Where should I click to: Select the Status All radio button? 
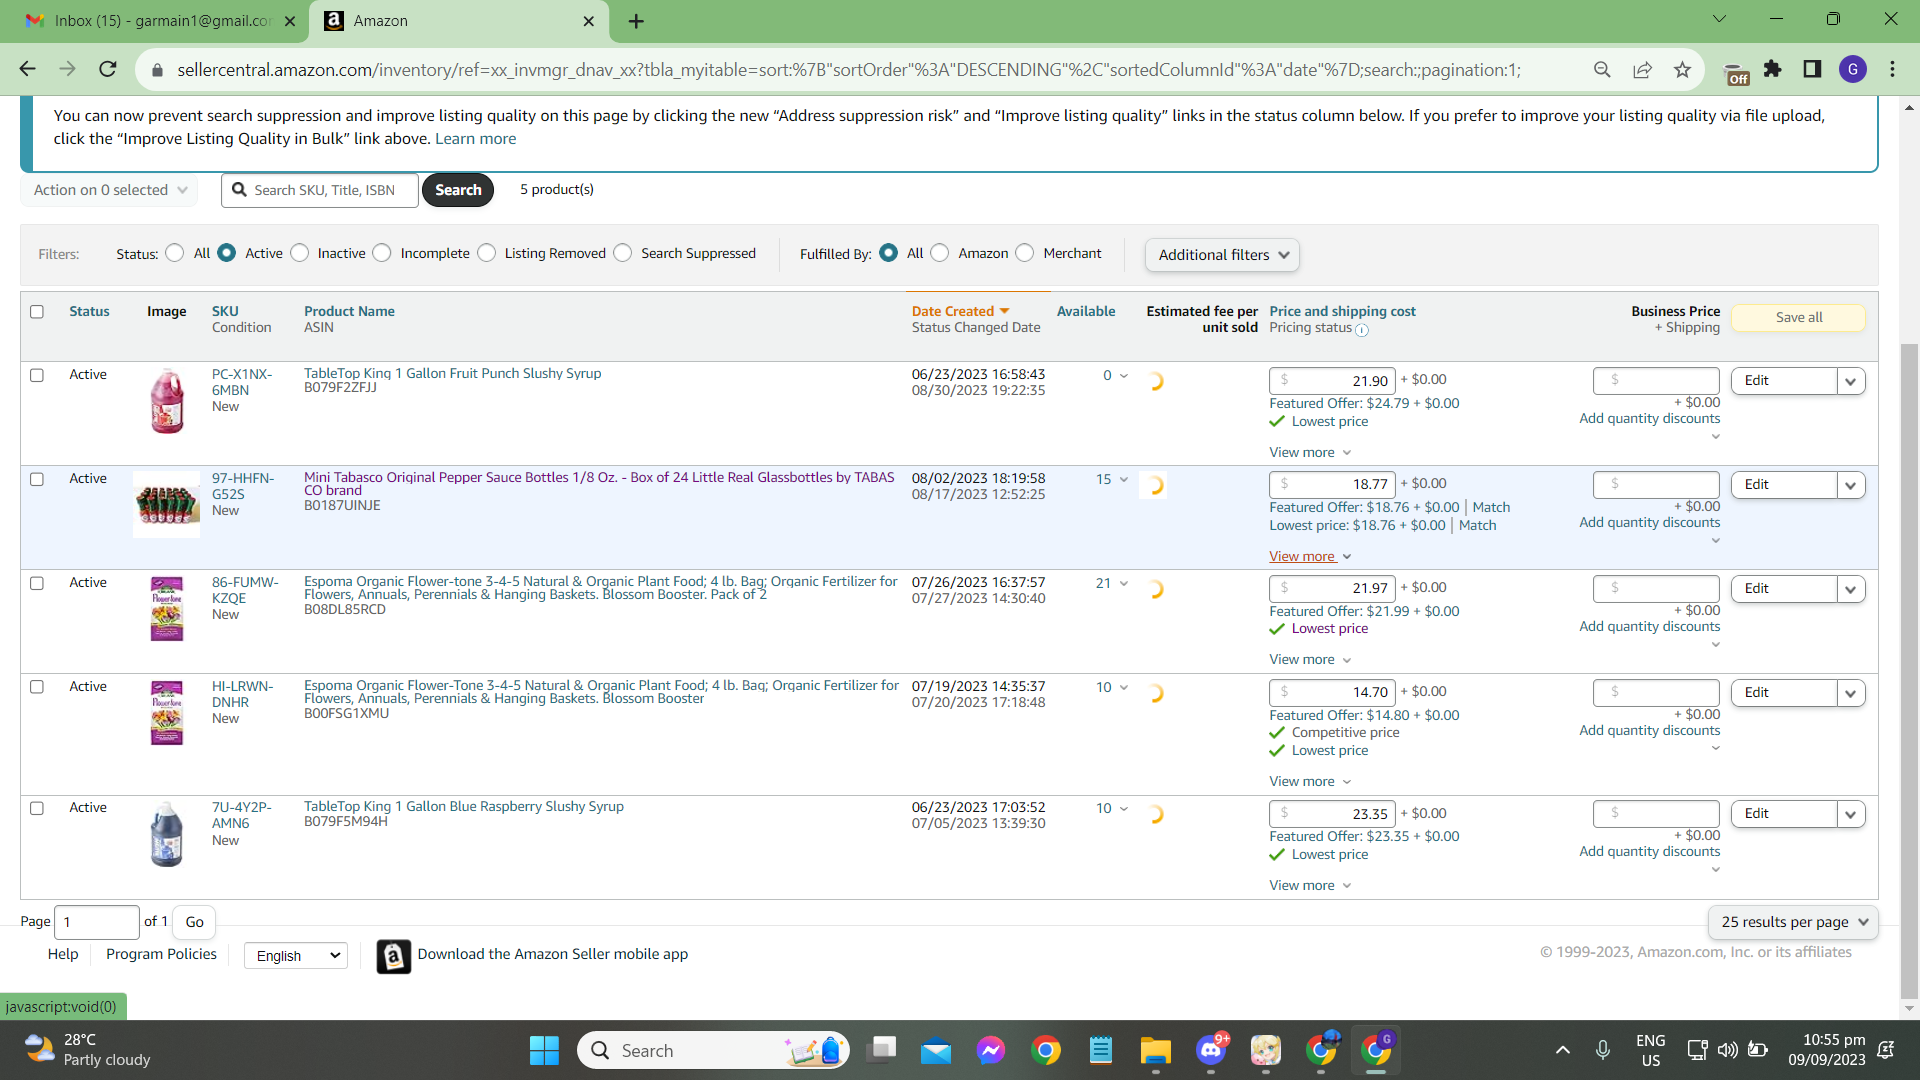point(175,253)
